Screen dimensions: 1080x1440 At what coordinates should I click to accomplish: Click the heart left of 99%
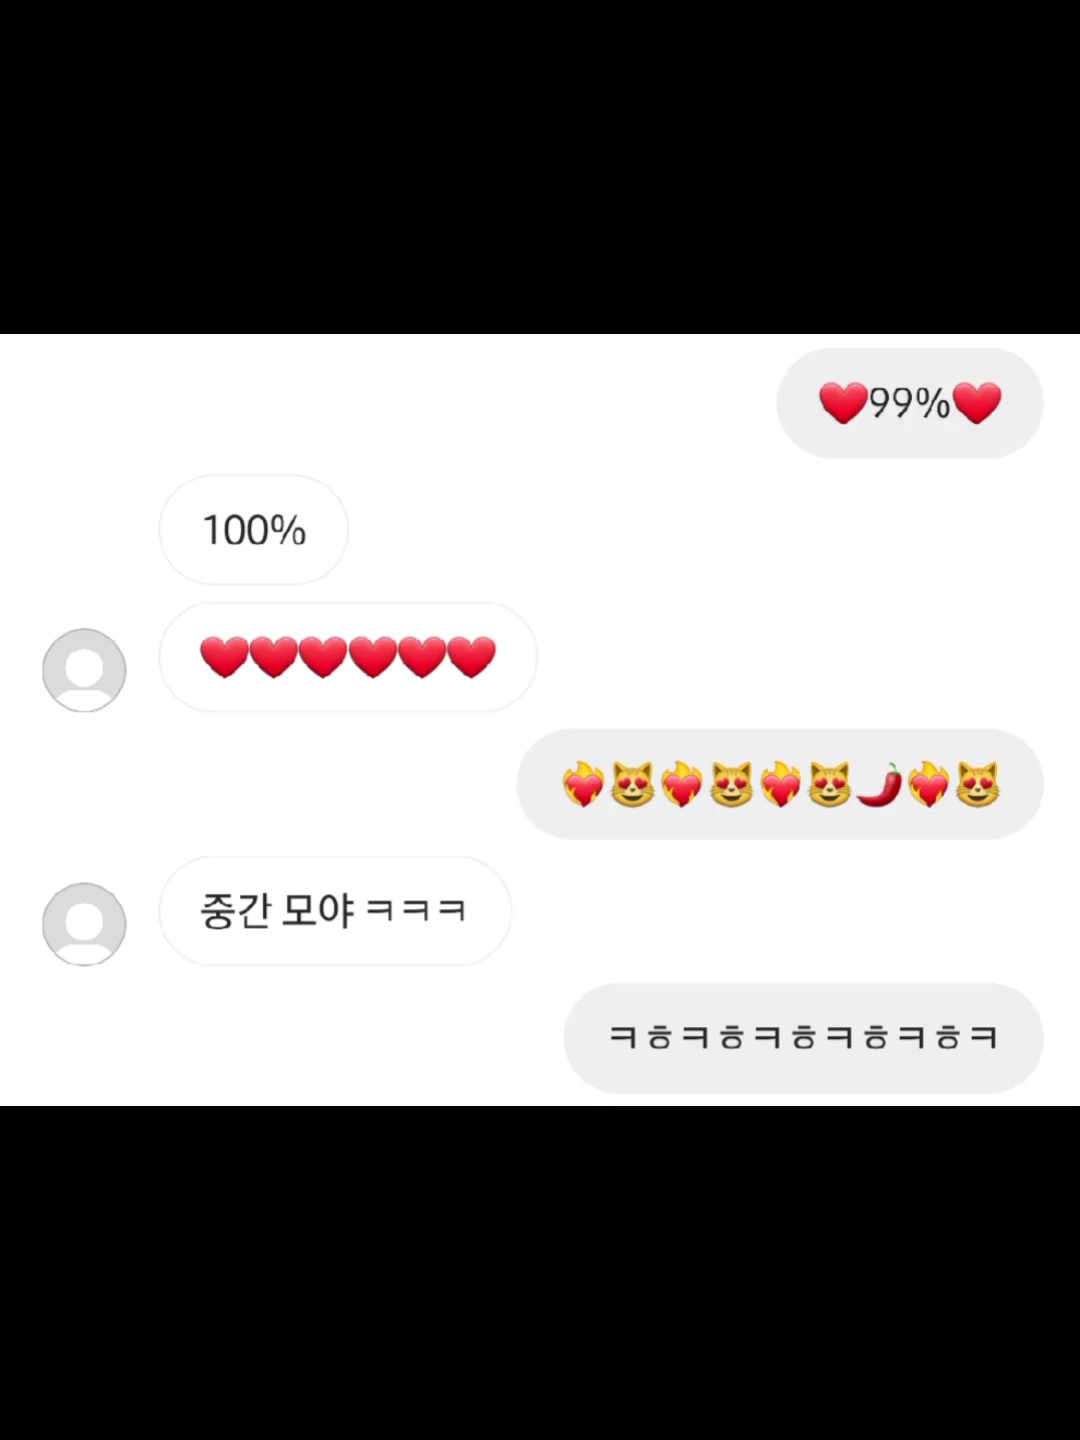point(843,403)
